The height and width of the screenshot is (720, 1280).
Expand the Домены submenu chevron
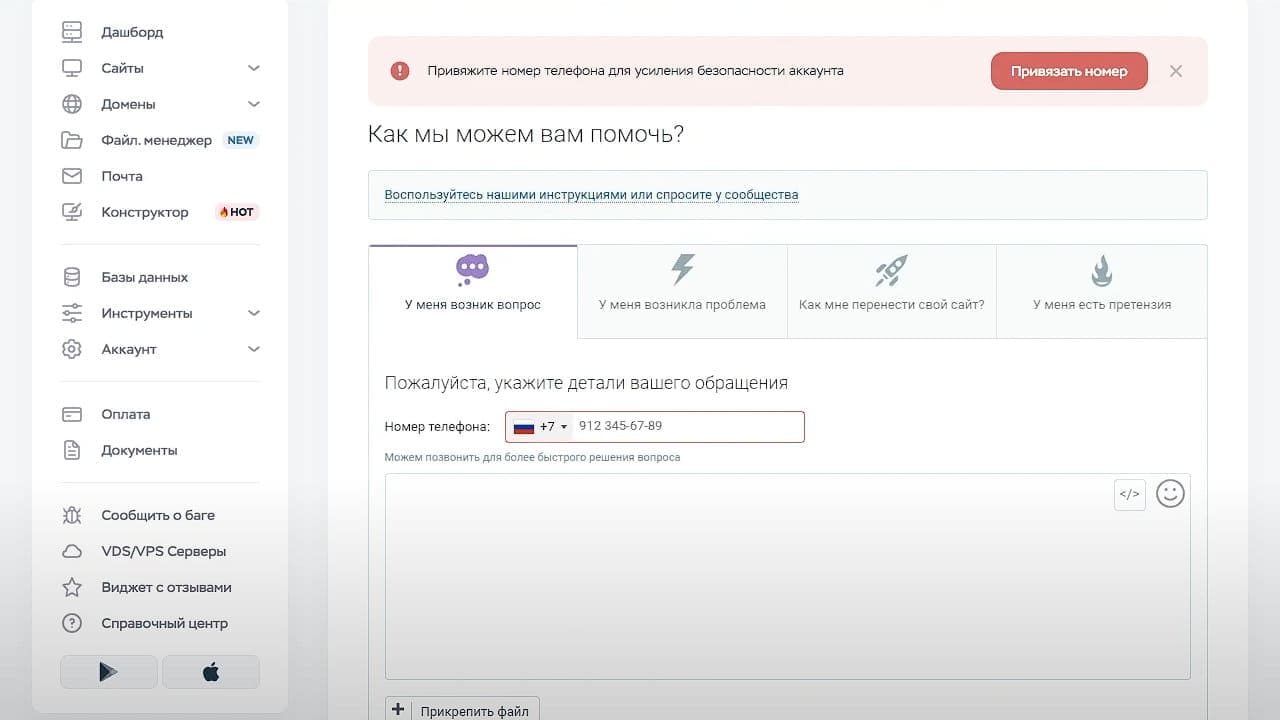(254, 104)
